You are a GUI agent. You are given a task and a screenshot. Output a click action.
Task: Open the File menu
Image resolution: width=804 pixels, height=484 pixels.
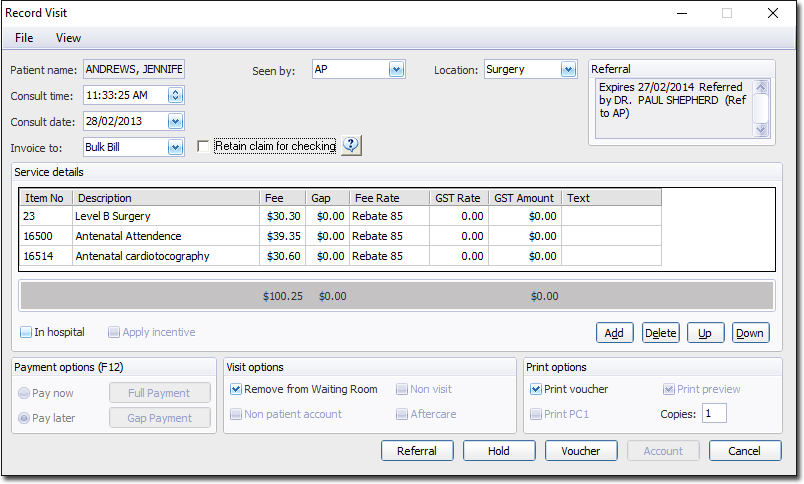24,38
